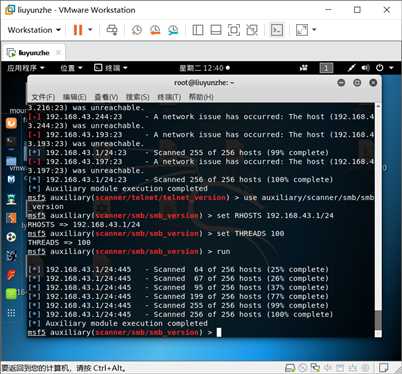Viewport: 402px width, 374px height.
Task: Open snapshot manager icon
Action: point(173,30)
